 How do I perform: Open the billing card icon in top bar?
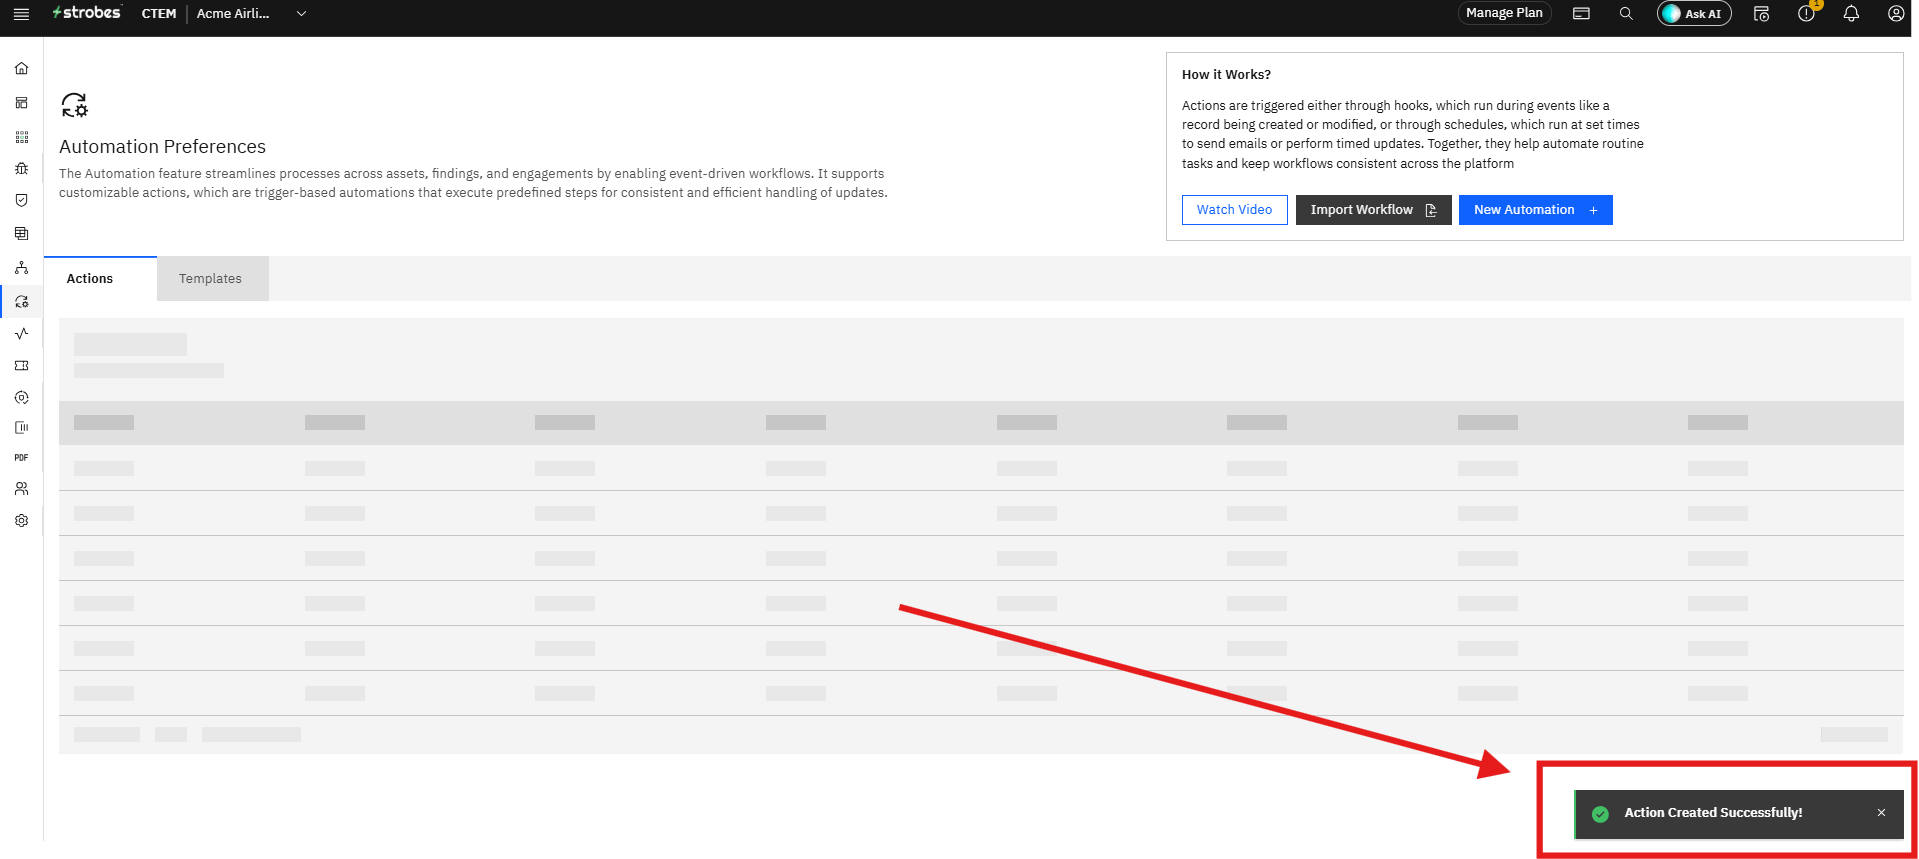pyautogui.click(x=1581, y=14)
